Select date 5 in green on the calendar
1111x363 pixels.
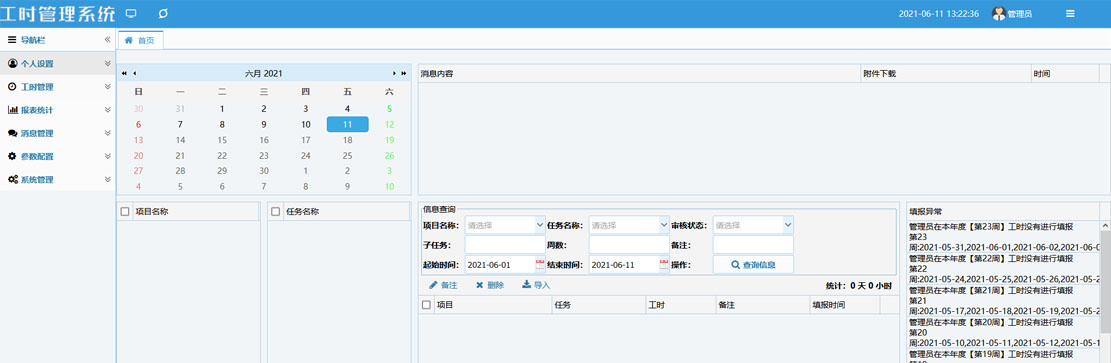click(x=389, y=108)
